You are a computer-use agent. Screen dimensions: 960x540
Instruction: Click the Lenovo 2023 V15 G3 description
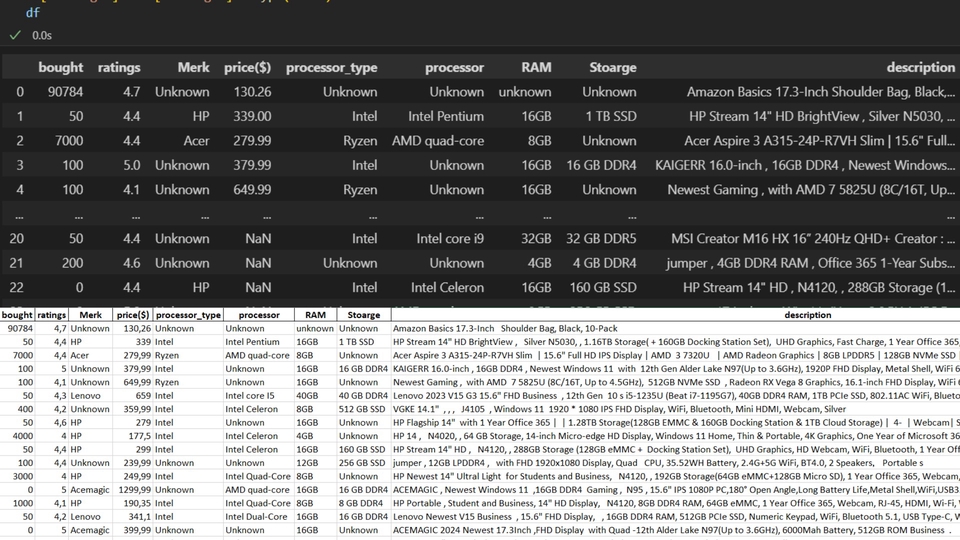coord(676,396)
